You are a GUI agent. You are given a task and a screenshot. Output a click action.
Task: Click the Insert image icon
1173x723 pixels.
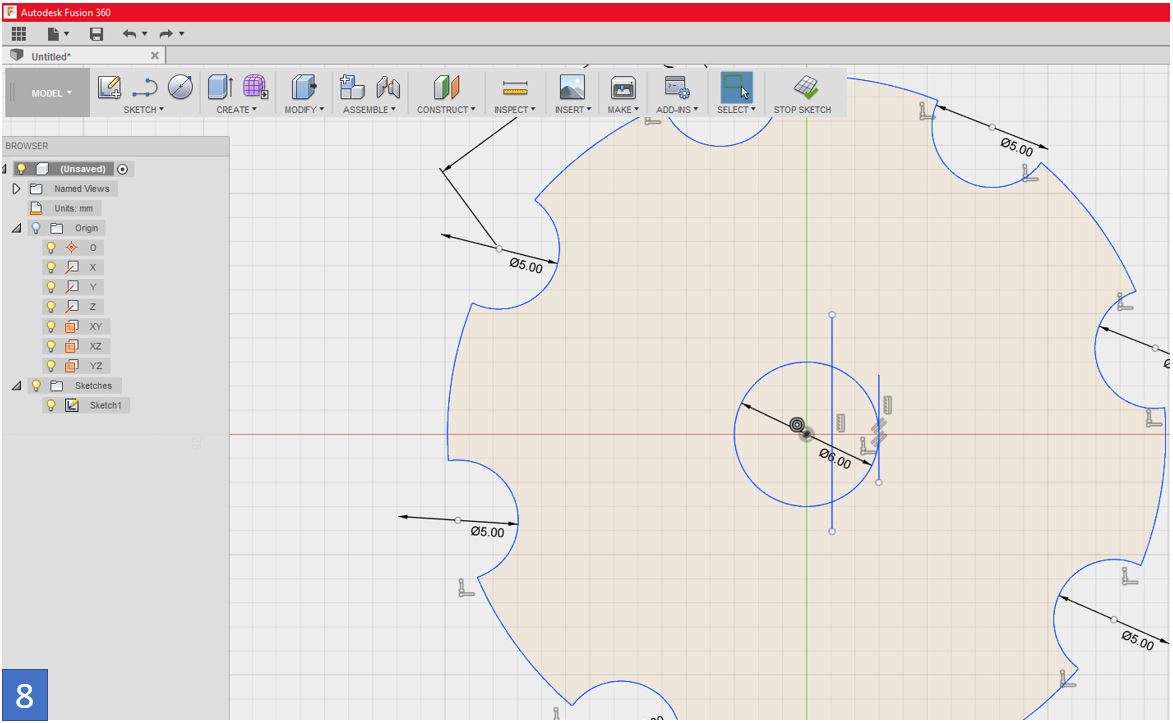[572, 88]
